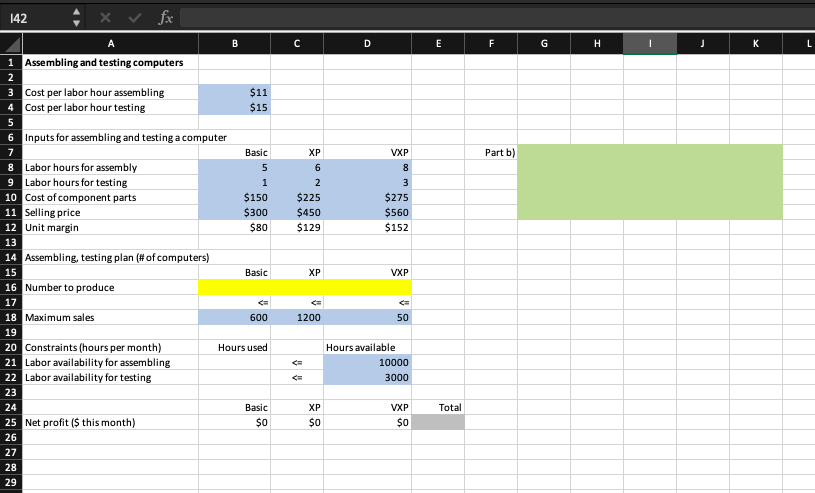Click the 'Hours available' header cell

367,347
